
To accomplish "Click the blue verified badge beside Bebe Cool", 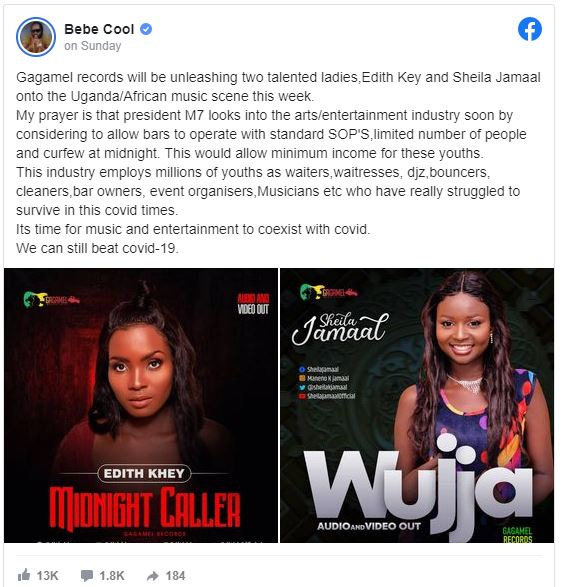I will coord(146,29).
